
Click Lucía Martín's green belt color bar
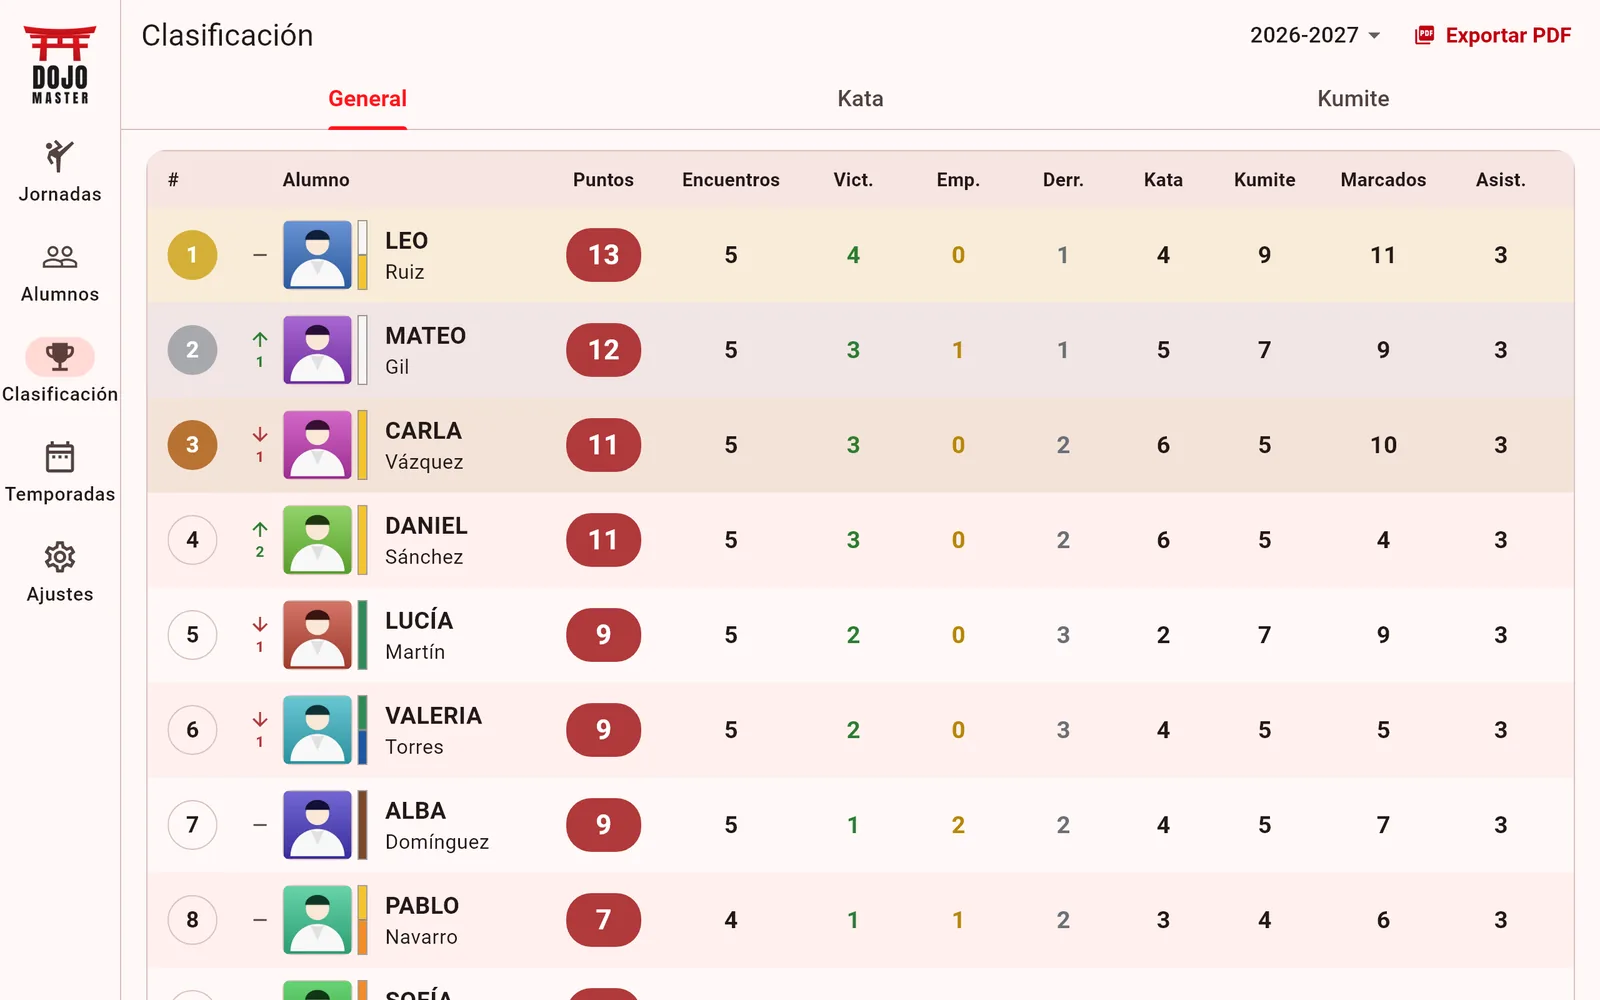[x=362, y=635]
